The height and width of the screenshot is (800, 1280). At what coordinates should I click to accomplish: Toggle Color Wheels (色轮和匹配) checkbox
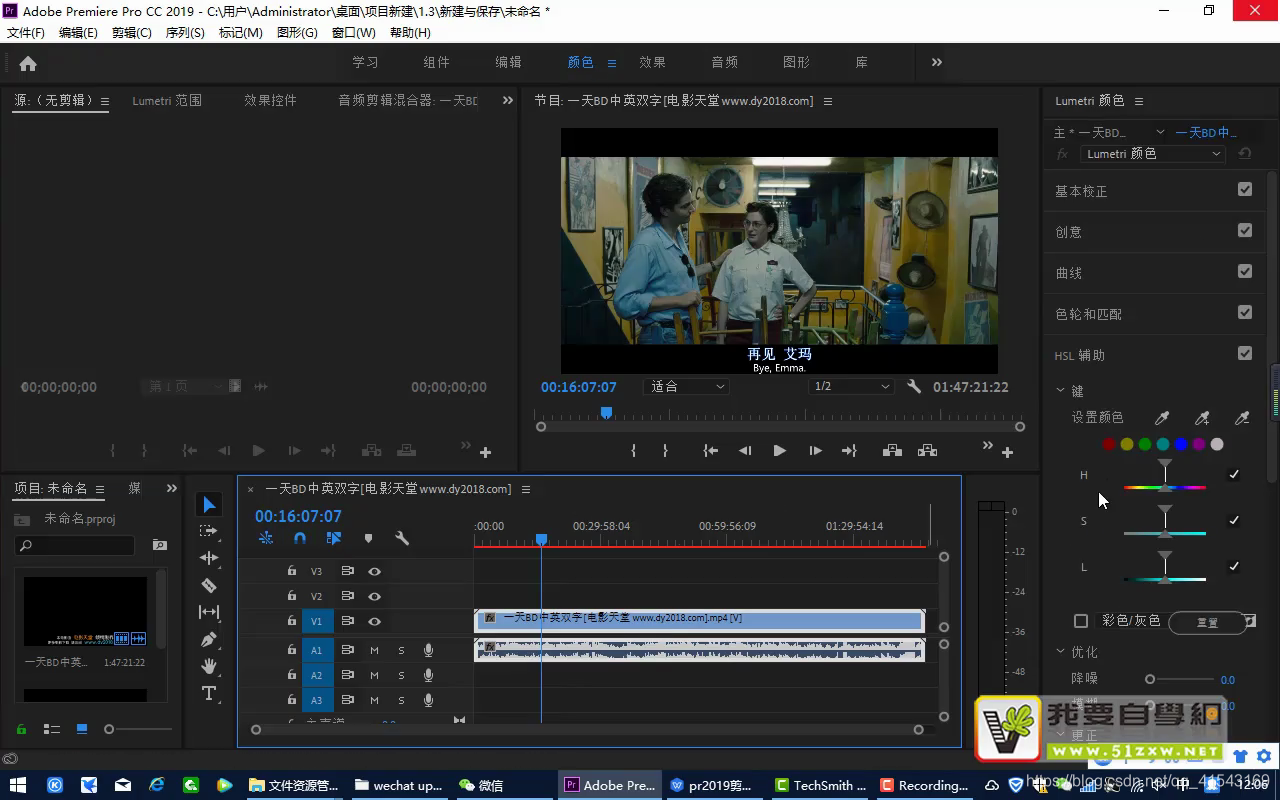click(1245, 312)
